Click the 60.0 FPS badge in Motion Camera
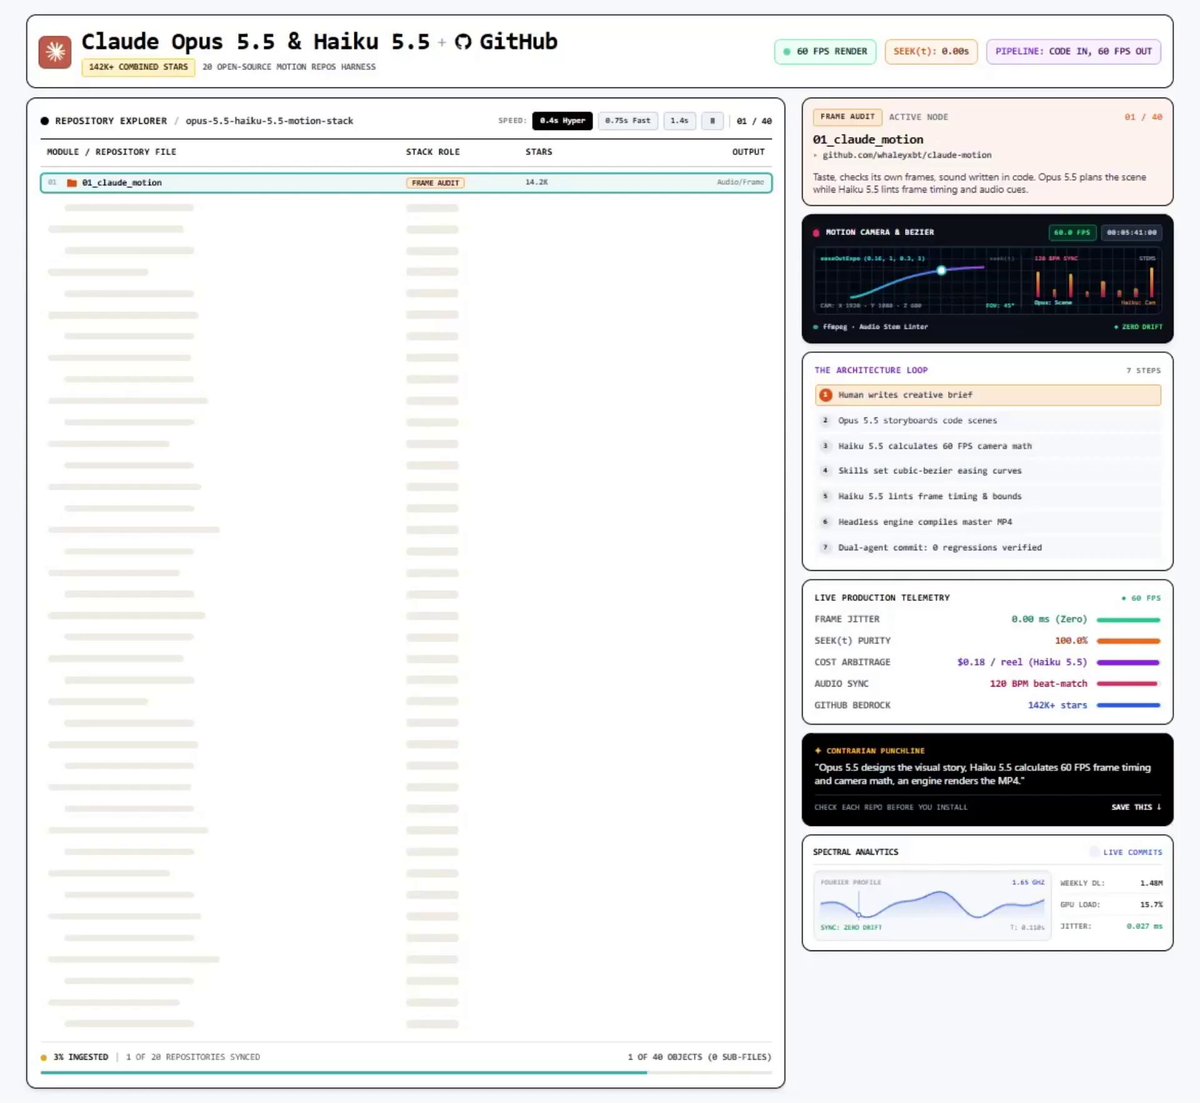This screenshot has height=1103, width=1200. (1071, 232)
